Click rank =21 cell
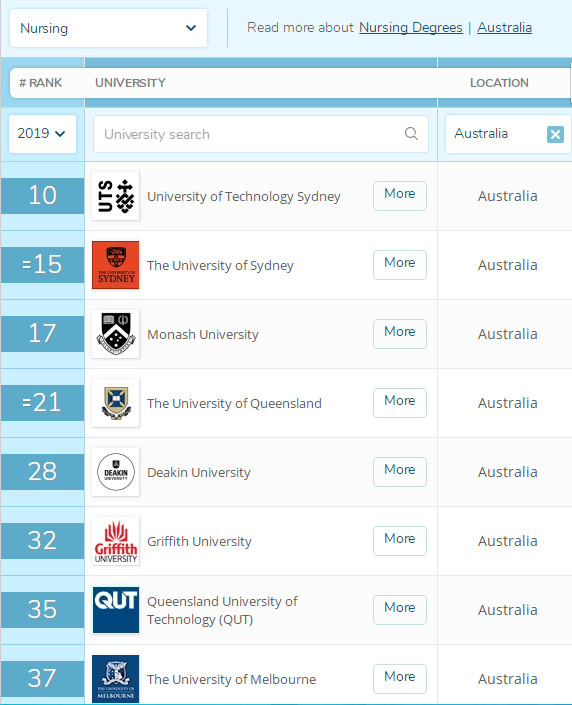The image size is (572, 705). [42, 403]
